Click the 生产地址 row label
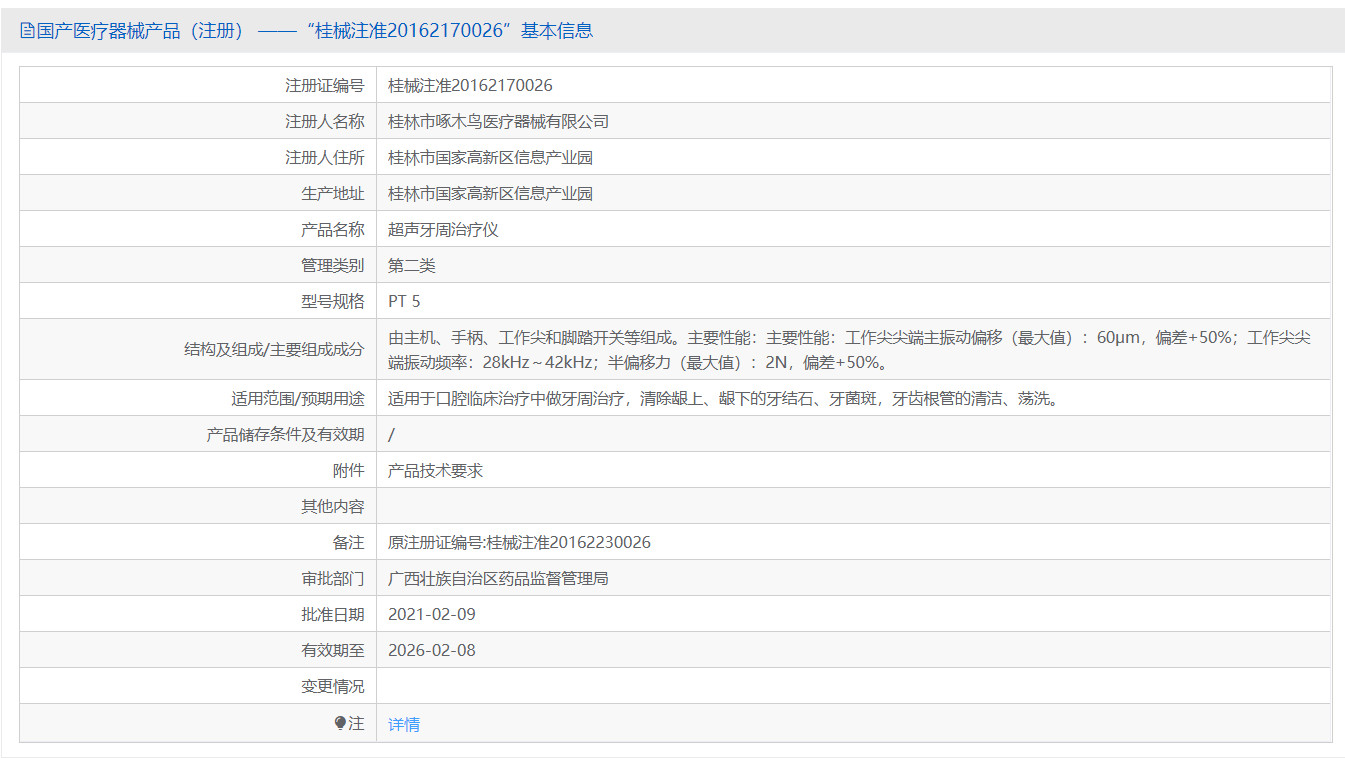Screen dimensions: 1345x758 [333, 193]
